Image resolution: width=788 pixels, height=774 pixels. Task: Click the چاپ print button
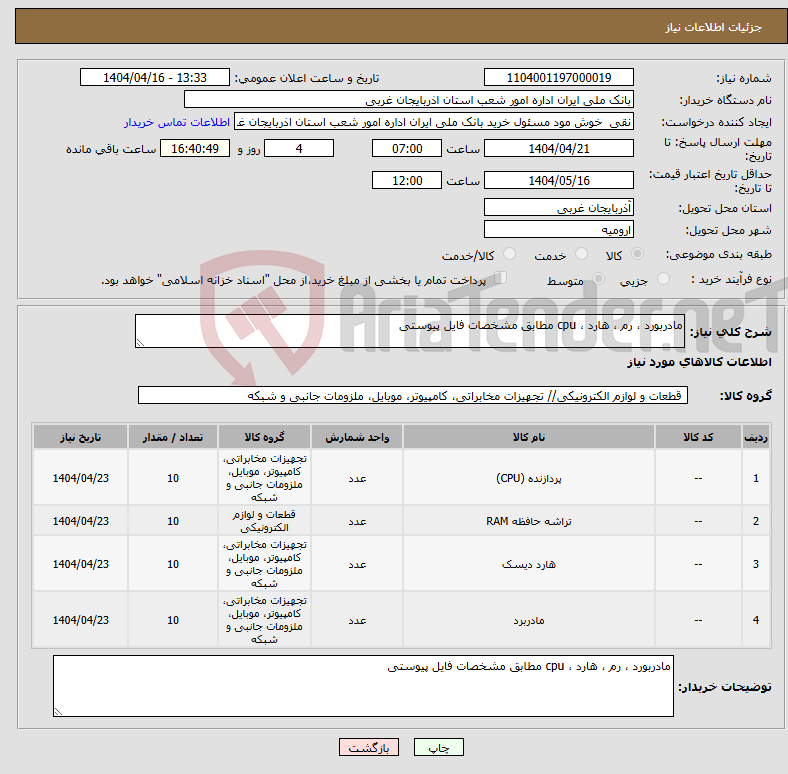(439, 747)
